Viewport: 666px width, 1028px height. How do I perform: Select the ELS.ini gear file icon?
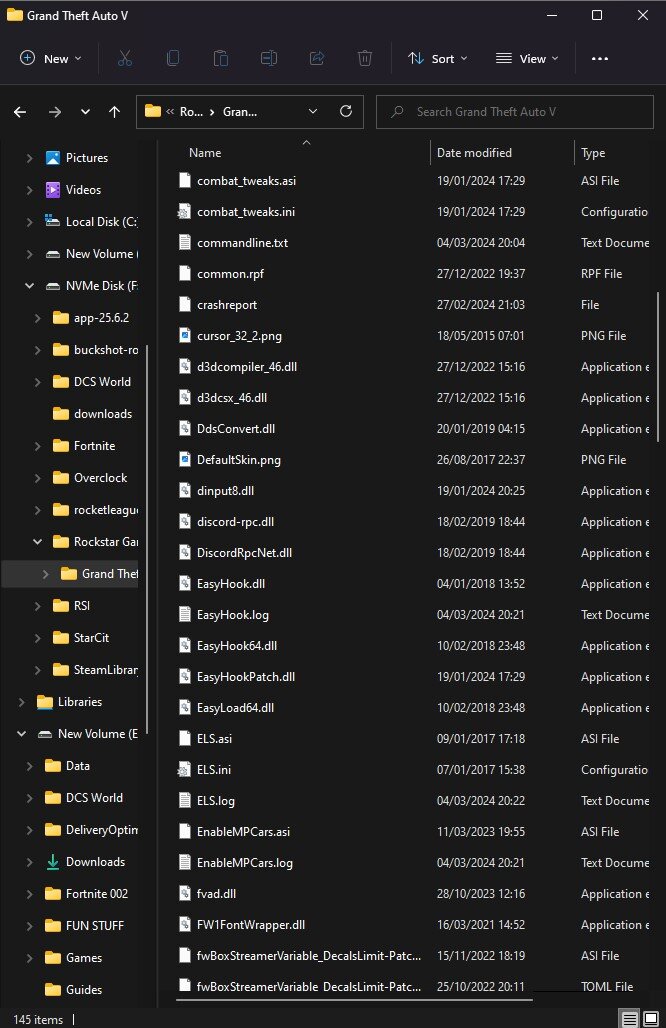click(x=185, y=770)
